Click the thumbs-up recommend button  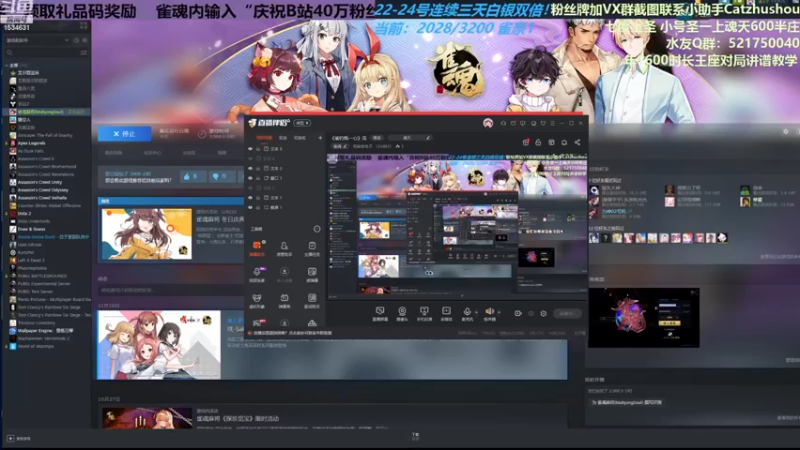click(x=192, y=177)
